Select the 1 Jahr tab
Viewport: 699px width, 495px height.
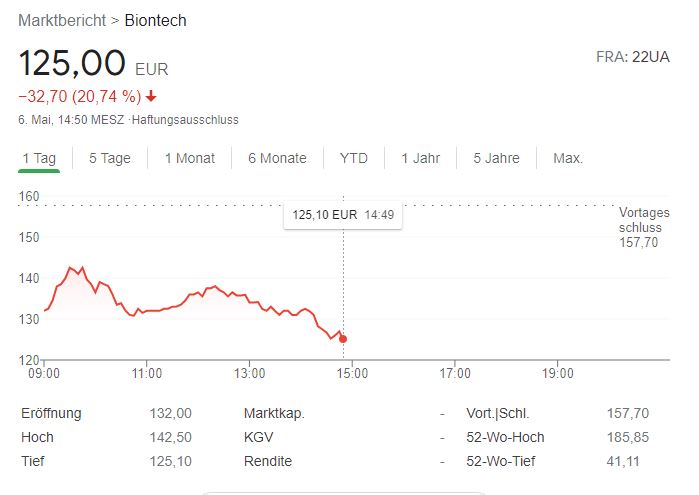(421, 158)
